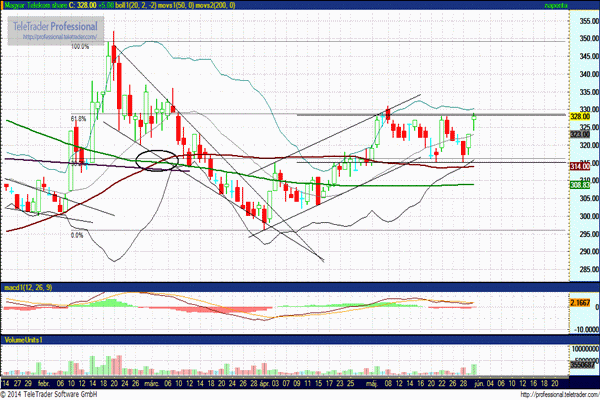Viewport: 600px width, 400px height.
Task: Click the jún. month label on date axis
Action: (479, 383)
